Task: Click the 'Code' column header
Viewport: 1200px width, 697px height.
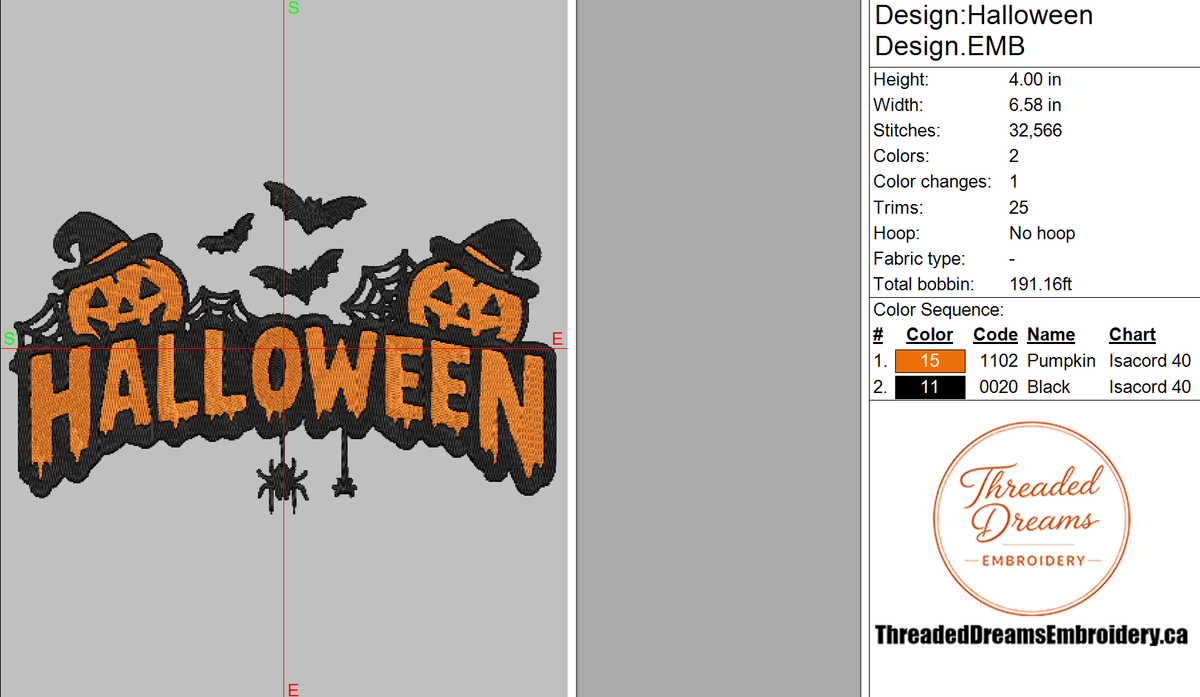Action: click(995, 335)
